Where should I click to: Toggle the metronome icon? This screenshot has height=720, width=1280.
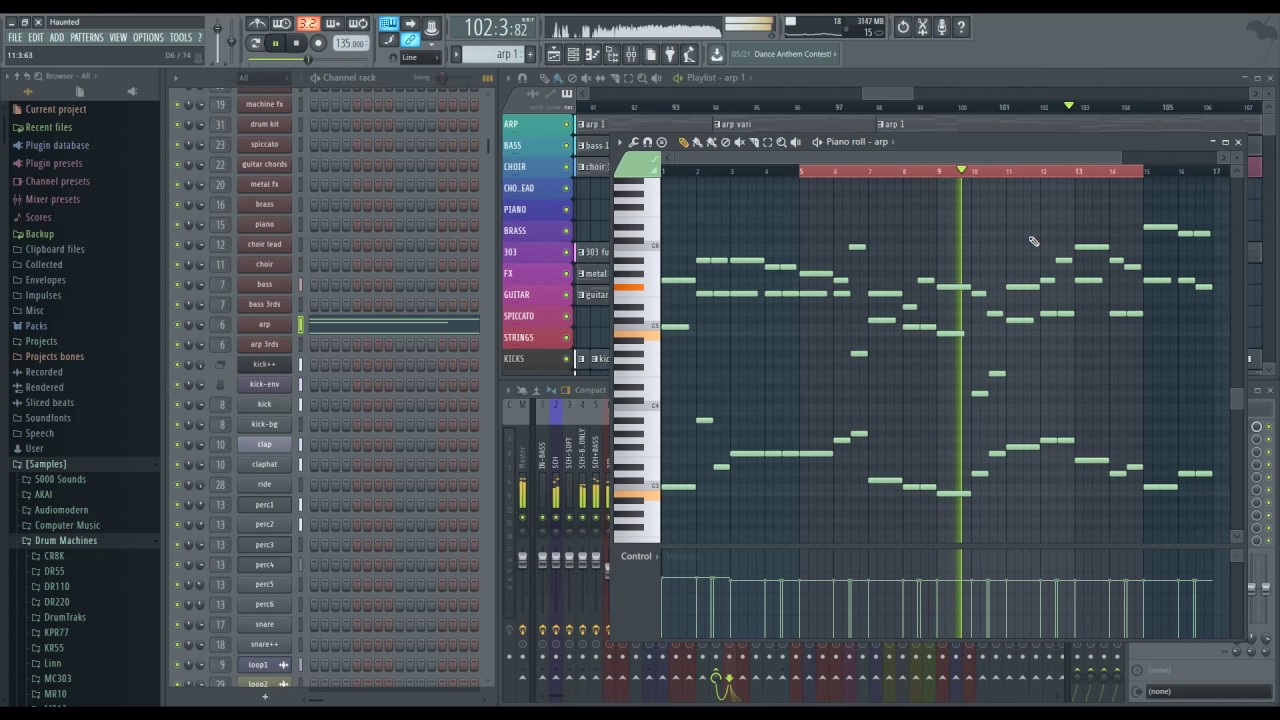coord(257,24)
